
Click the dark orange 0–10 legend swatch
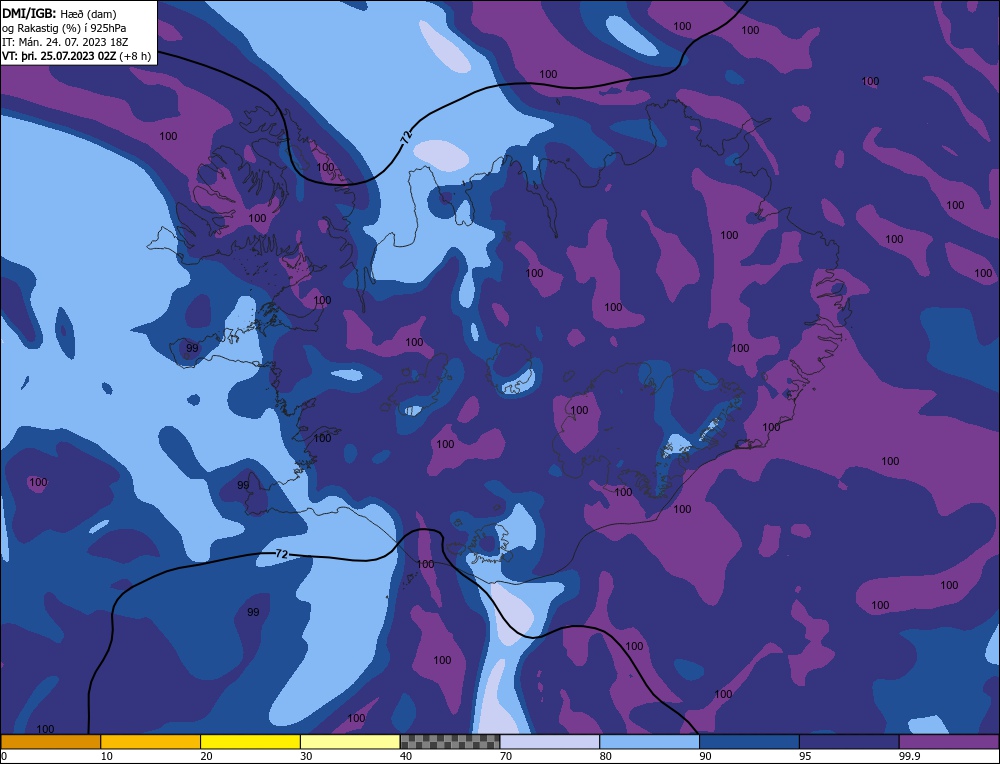pyautogui.click(x=51, y=741)
